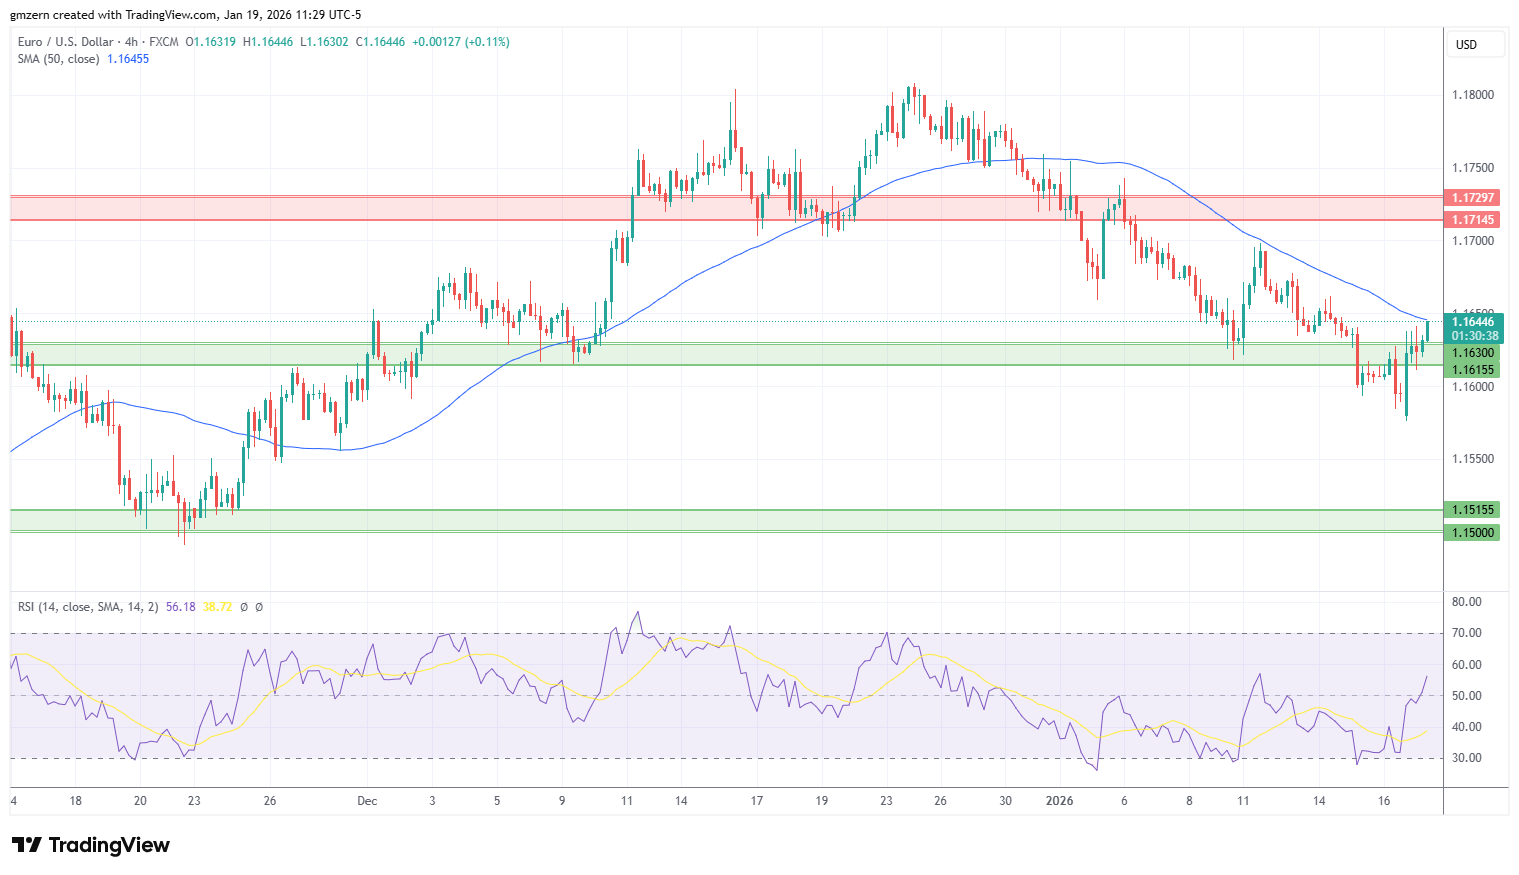Click the current price tag 1.16446
Screen dimensions: 1519x875
1473,322
